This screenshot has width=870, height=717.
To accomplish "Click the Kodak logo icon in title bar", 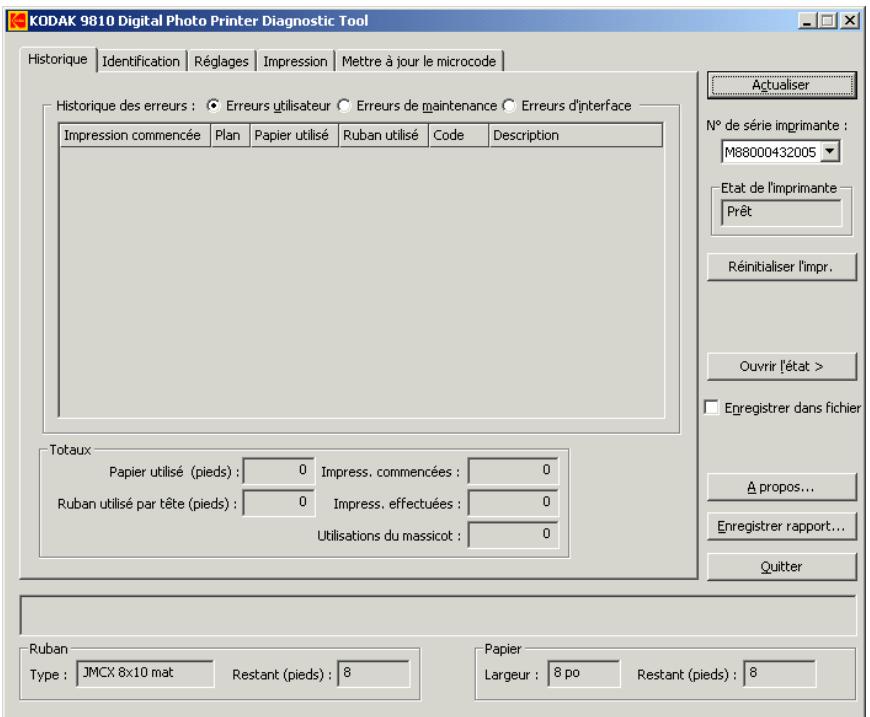I will (x=18, y=21).
